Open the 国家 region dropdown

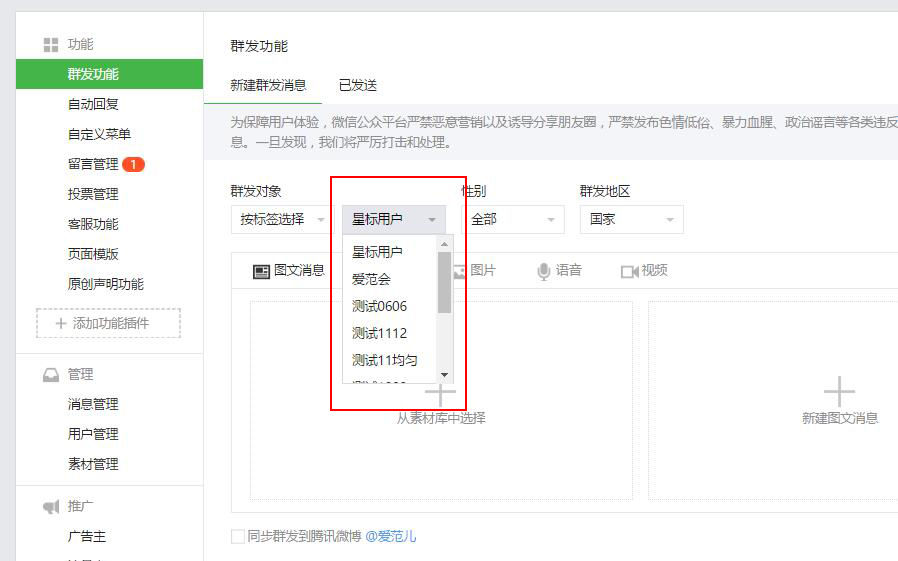[x=631, y=219]
